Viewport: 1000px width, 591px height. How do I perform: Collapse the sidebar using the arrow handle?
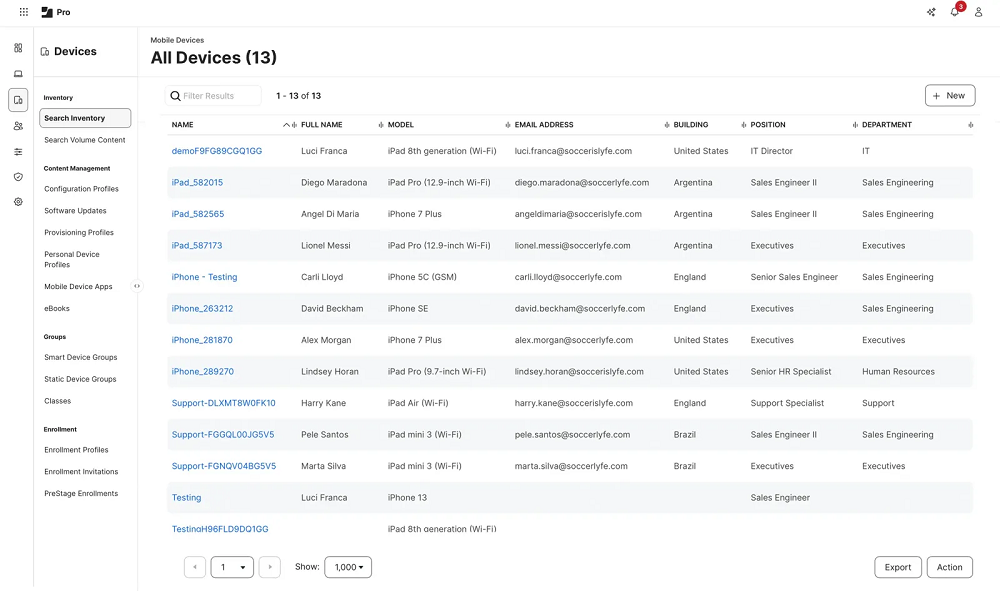136,286
